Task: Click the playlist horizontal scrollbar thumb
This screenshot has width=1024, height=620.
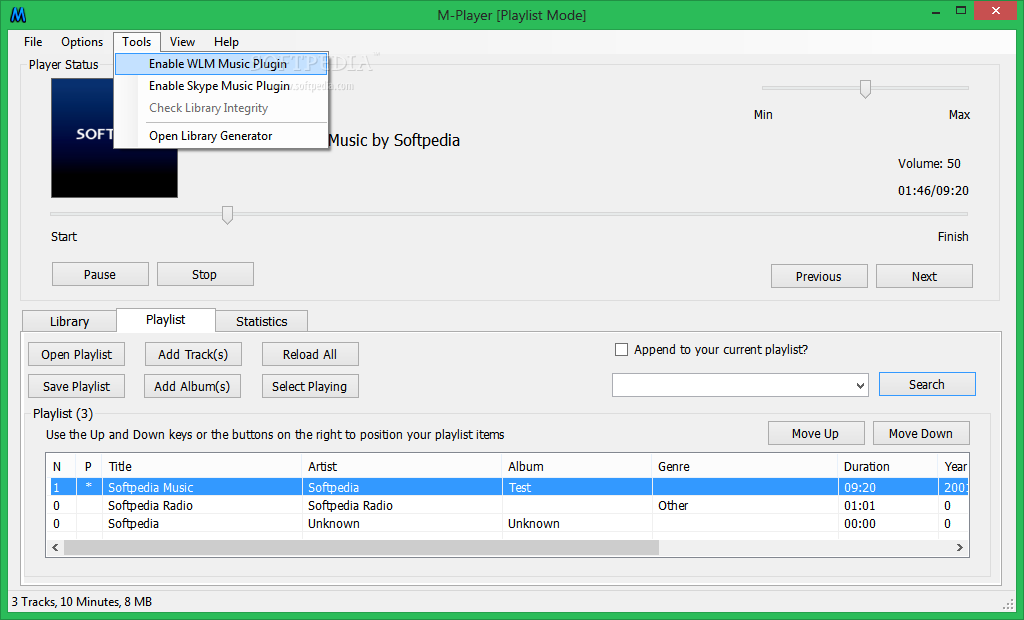Action: tap(361, 547)
